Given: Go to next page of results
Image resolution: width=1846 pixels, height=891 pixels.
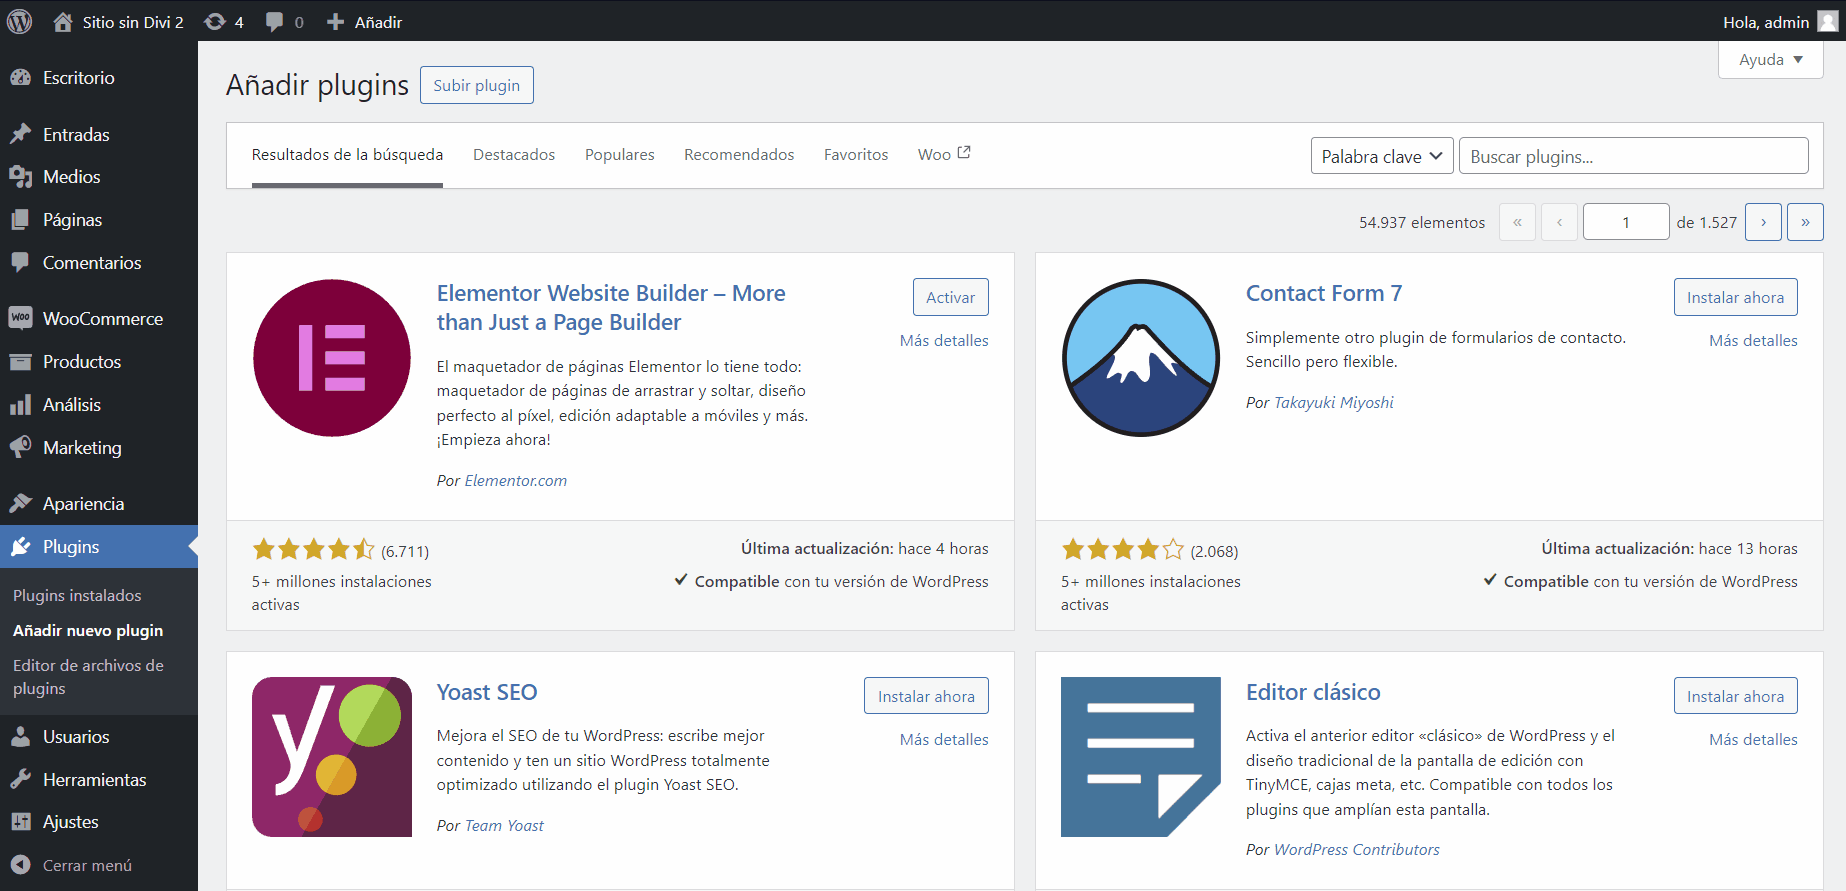Looking at the screenshot, I should click(x=1763, y=222).
